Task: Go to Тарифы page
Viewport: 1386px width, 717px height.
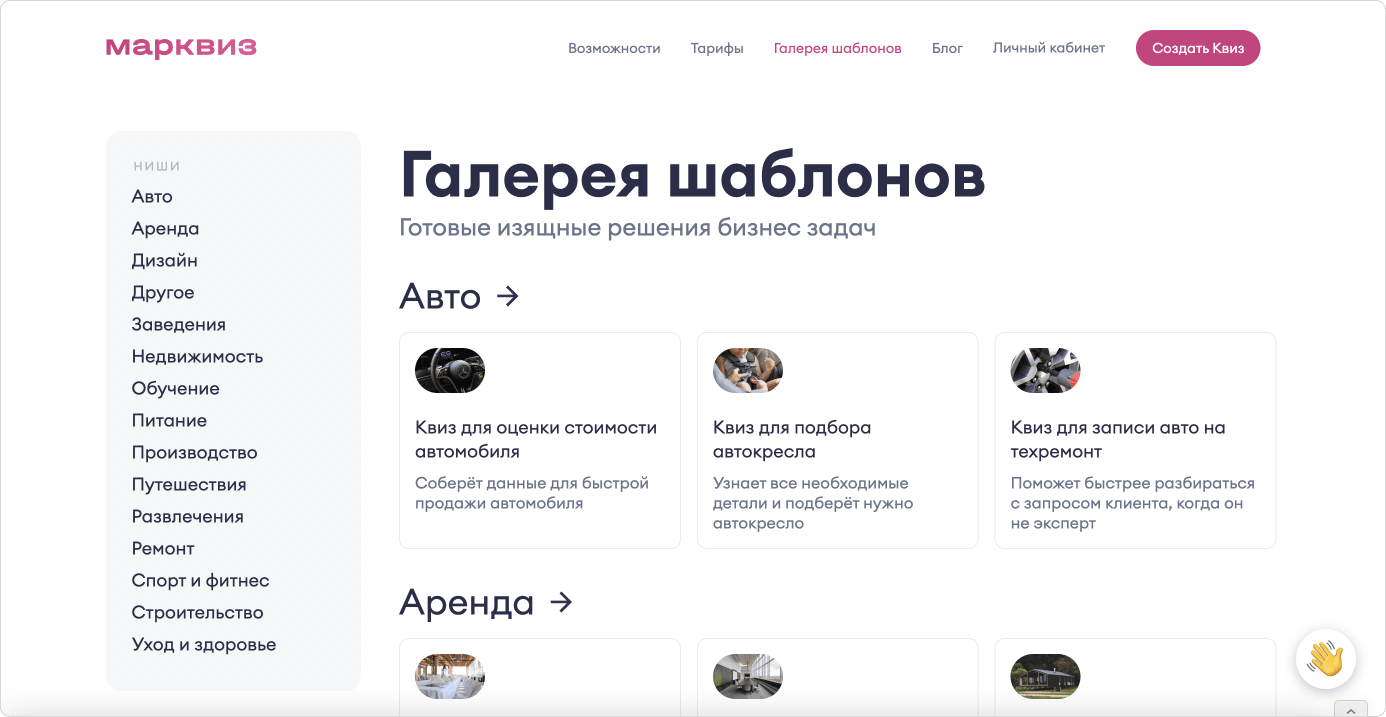Action: pos(717,48)
